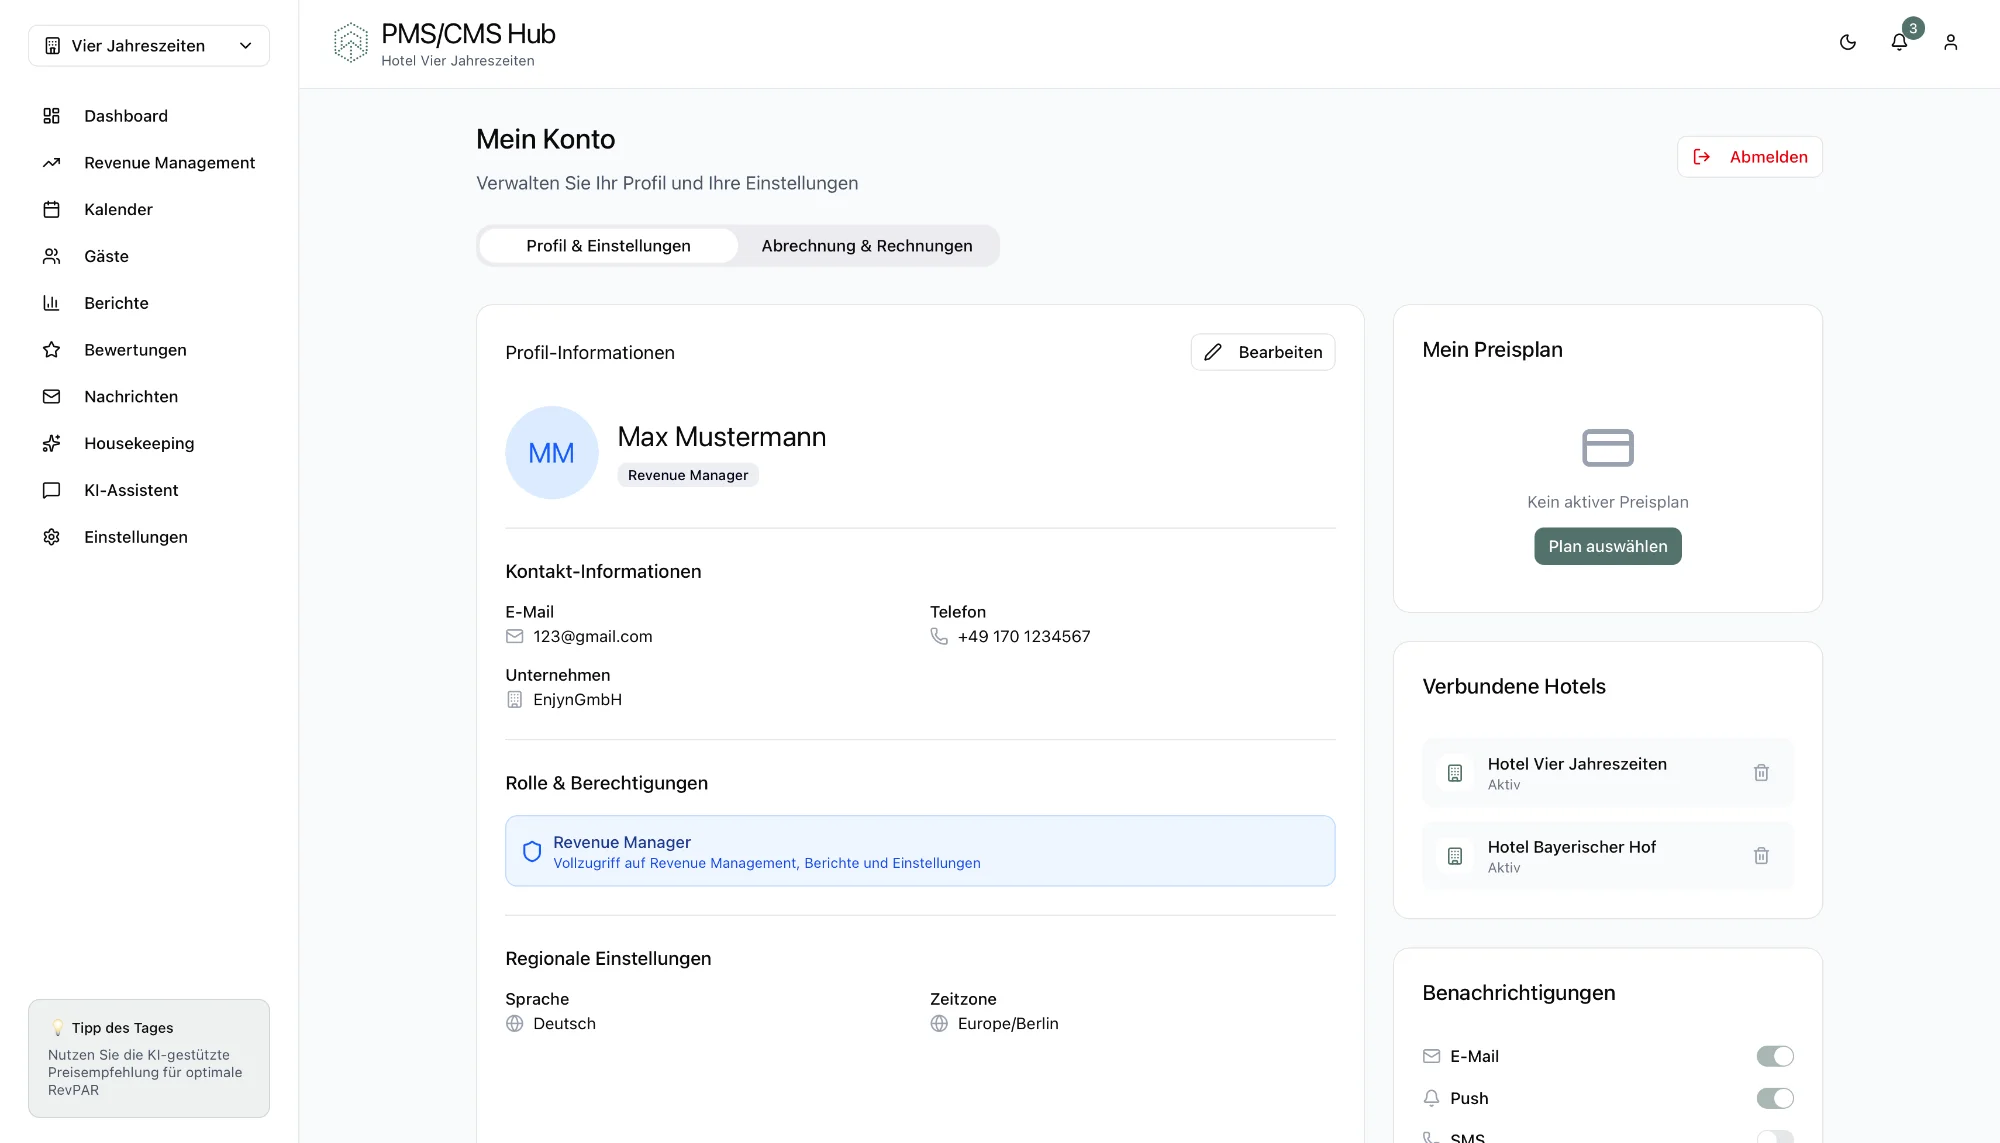Screen dimensions: 2000x1143
Task: Open Housekeeping from sidebar
Action: pos(139,443)
